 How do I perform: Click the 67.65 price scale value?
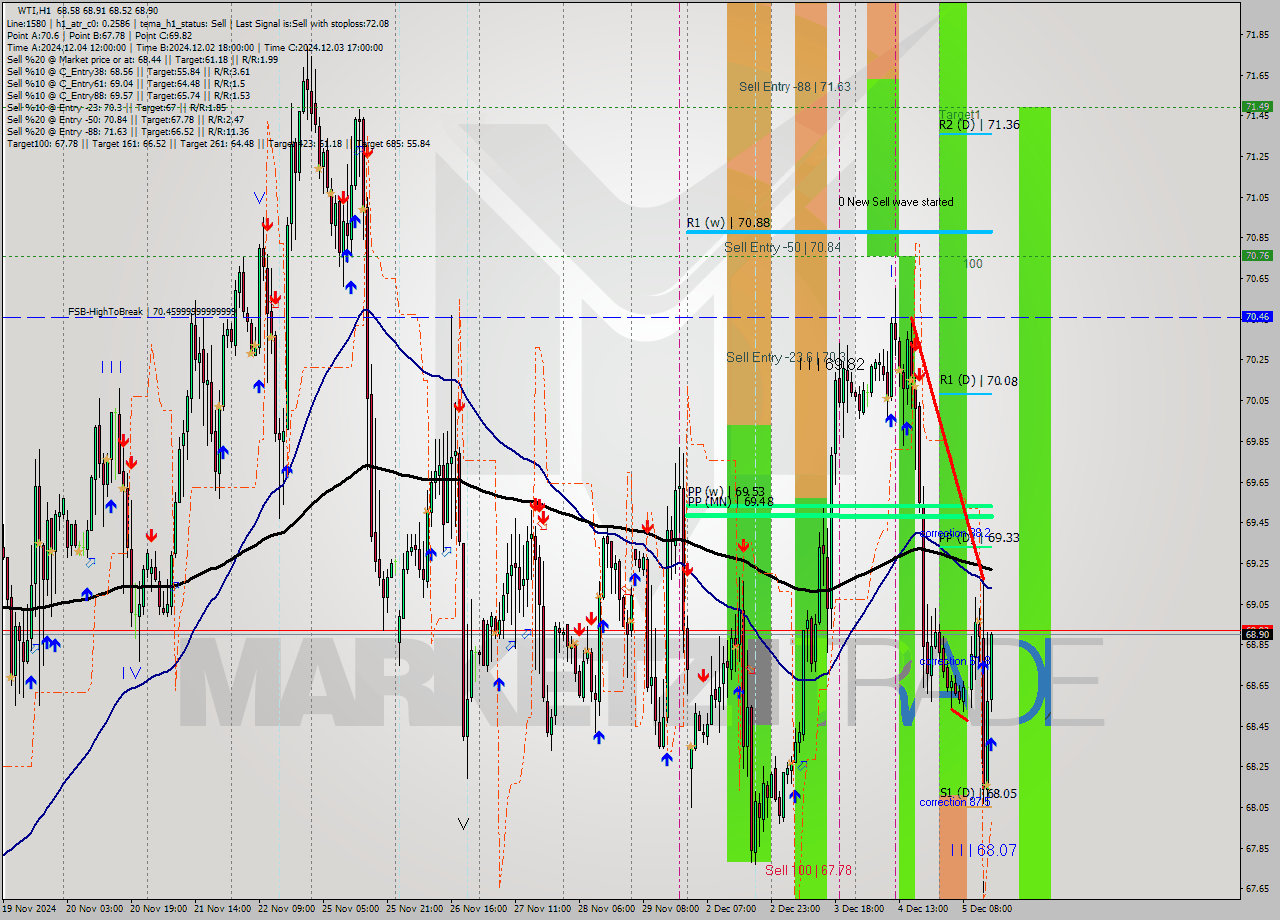tap(1258, 889)
